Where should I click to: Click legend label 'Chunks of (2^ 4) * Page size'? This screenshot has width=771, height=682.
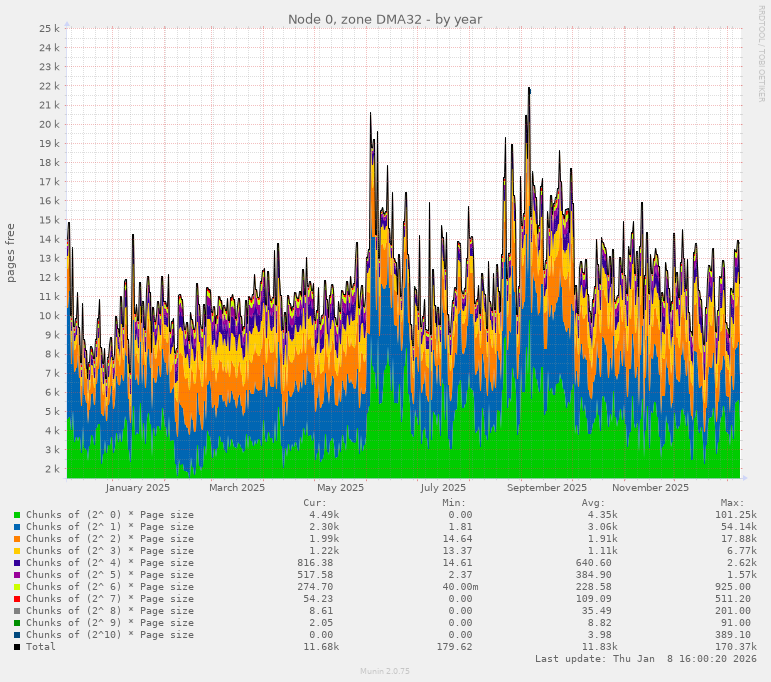coord(110,563)
